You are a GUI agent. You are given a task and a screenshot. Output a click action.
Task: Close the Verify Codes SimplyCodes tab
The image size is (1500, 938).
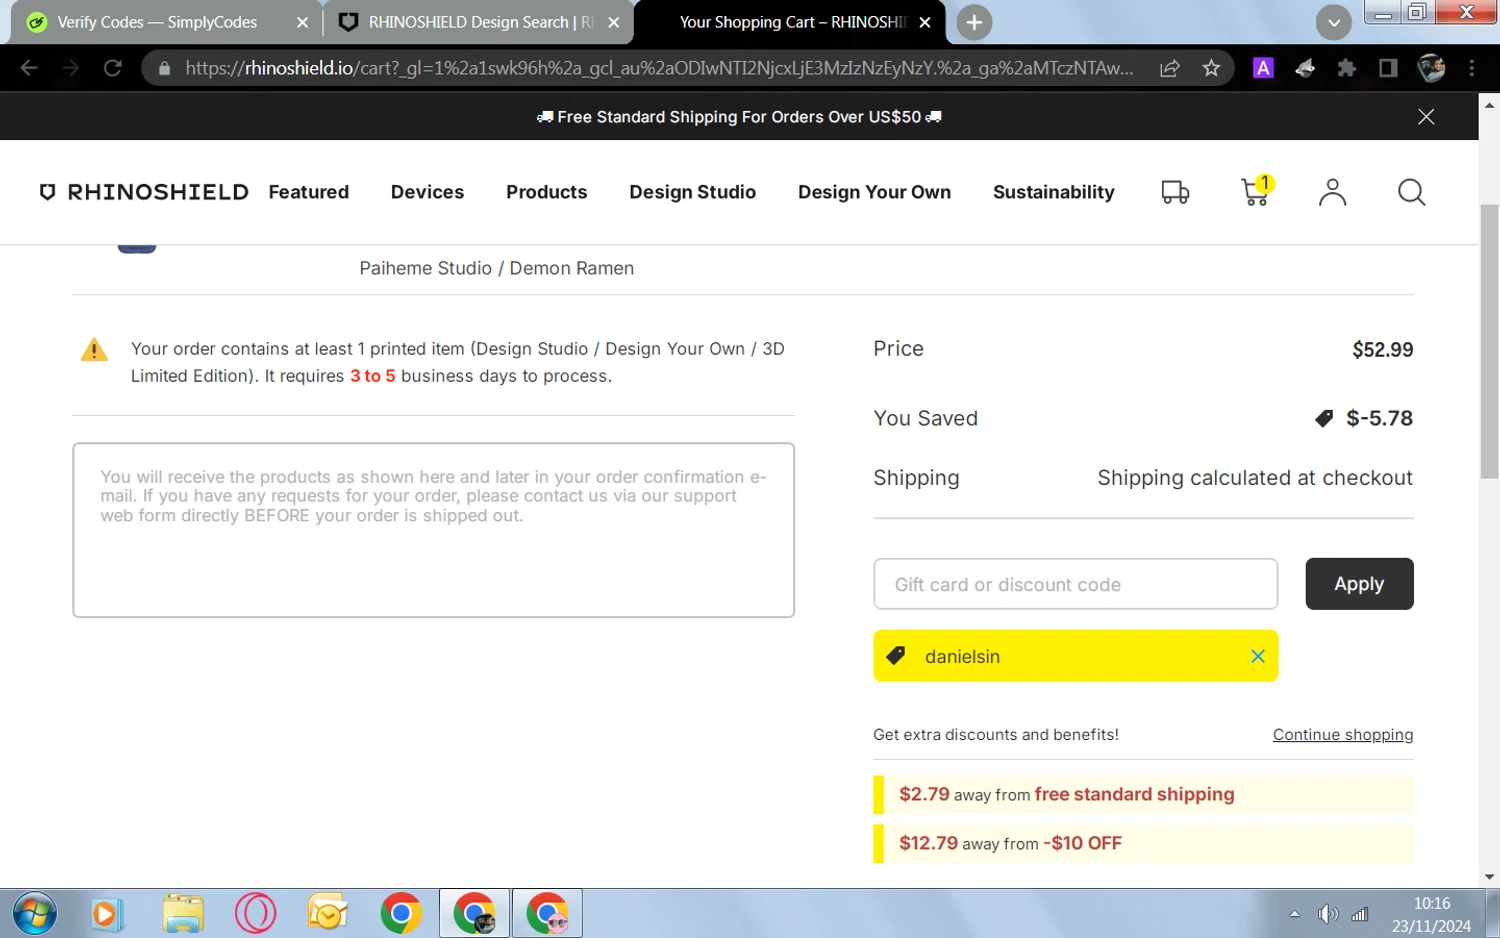[302, 22]
